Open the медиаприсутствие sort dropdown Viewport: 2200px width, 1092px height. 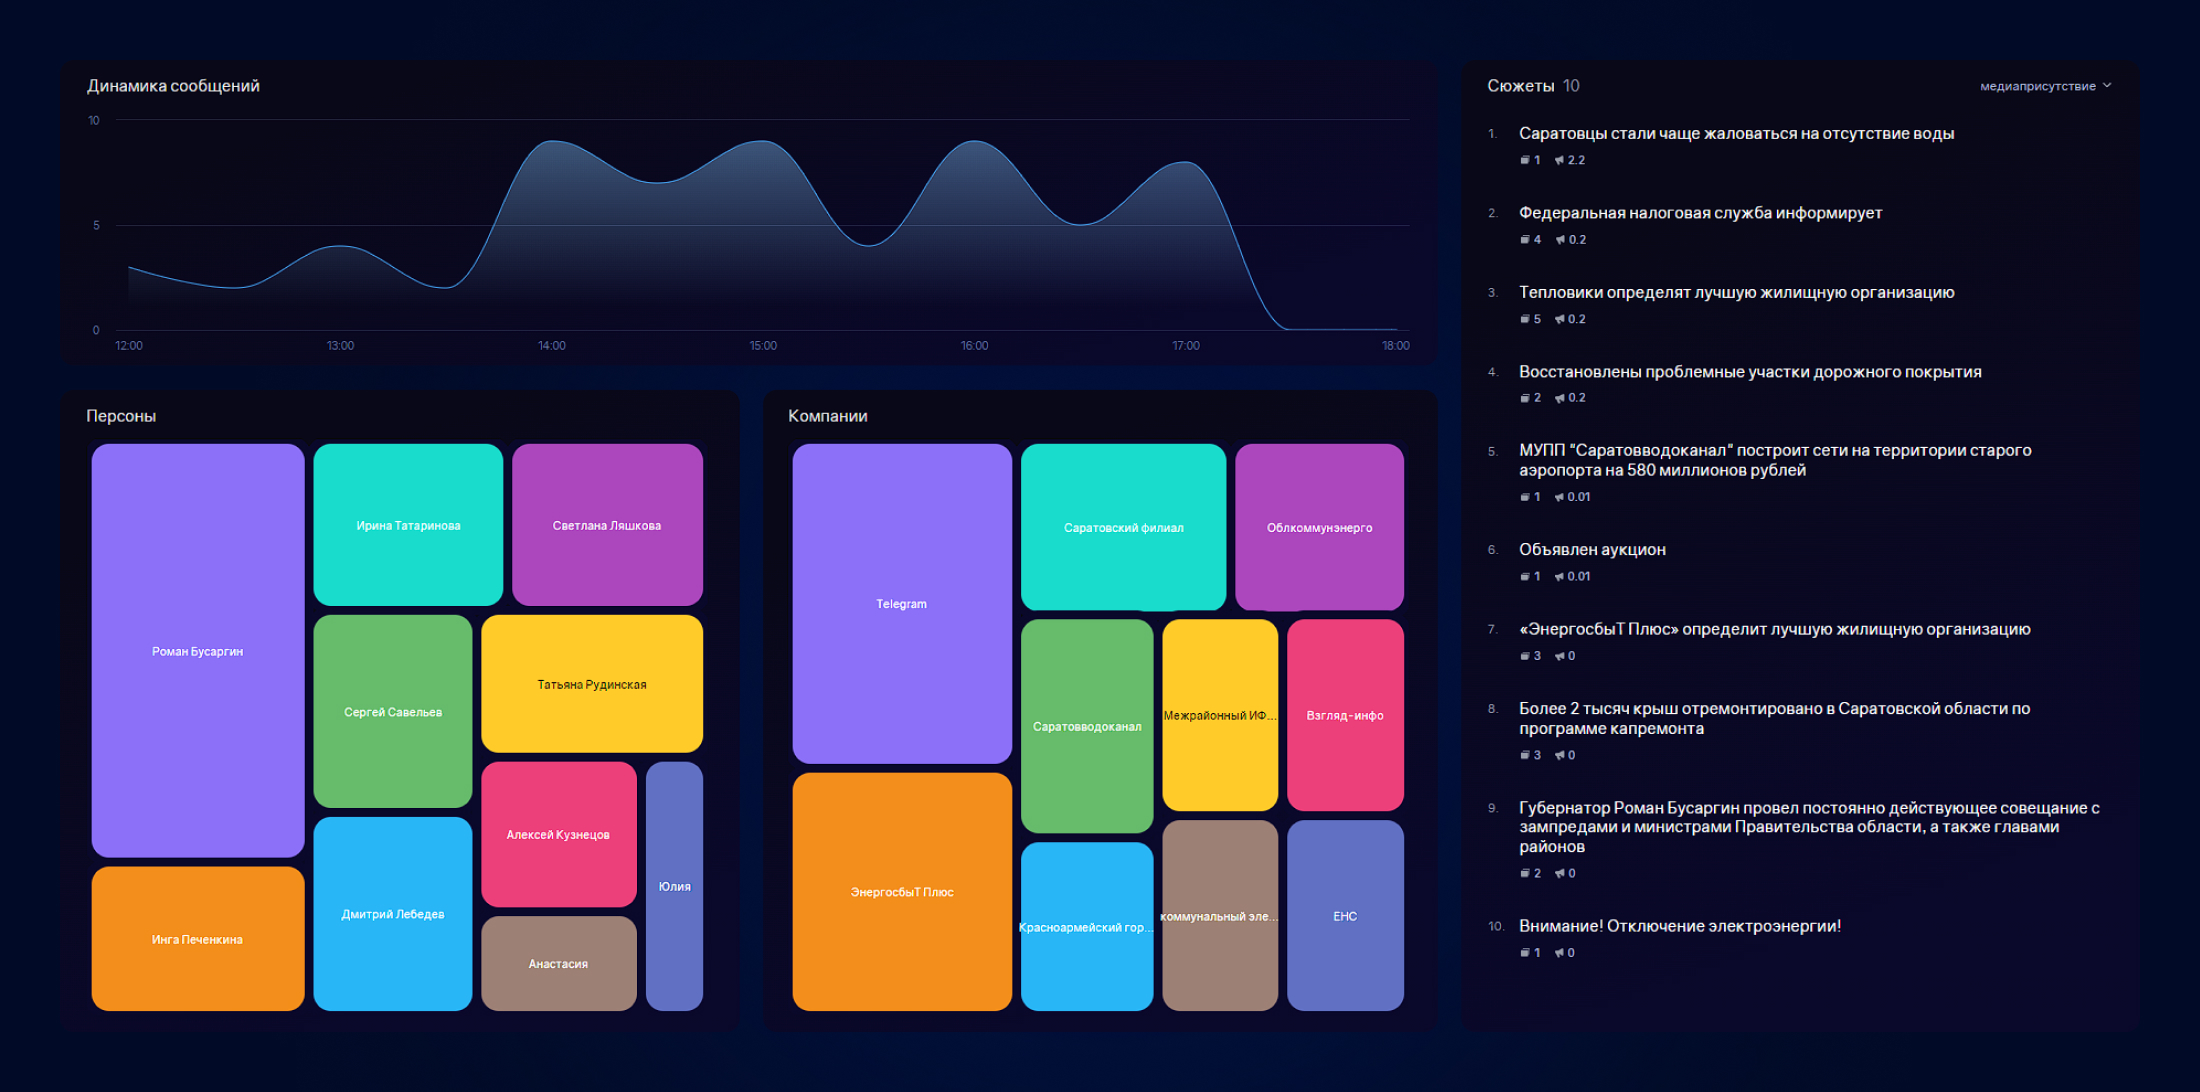pyautogui.click(x=2046, y=86)
